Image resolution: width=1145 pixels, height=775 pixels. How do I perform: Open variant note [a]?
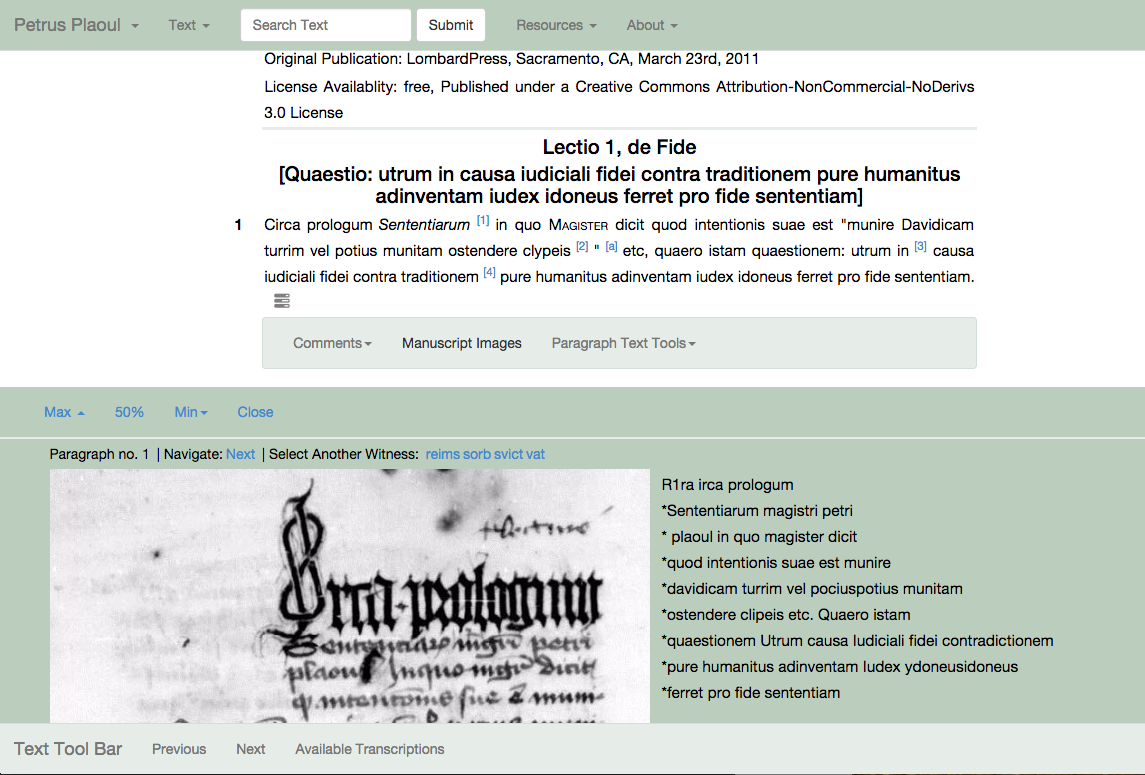pyautogui.click(x=611, y=247)
